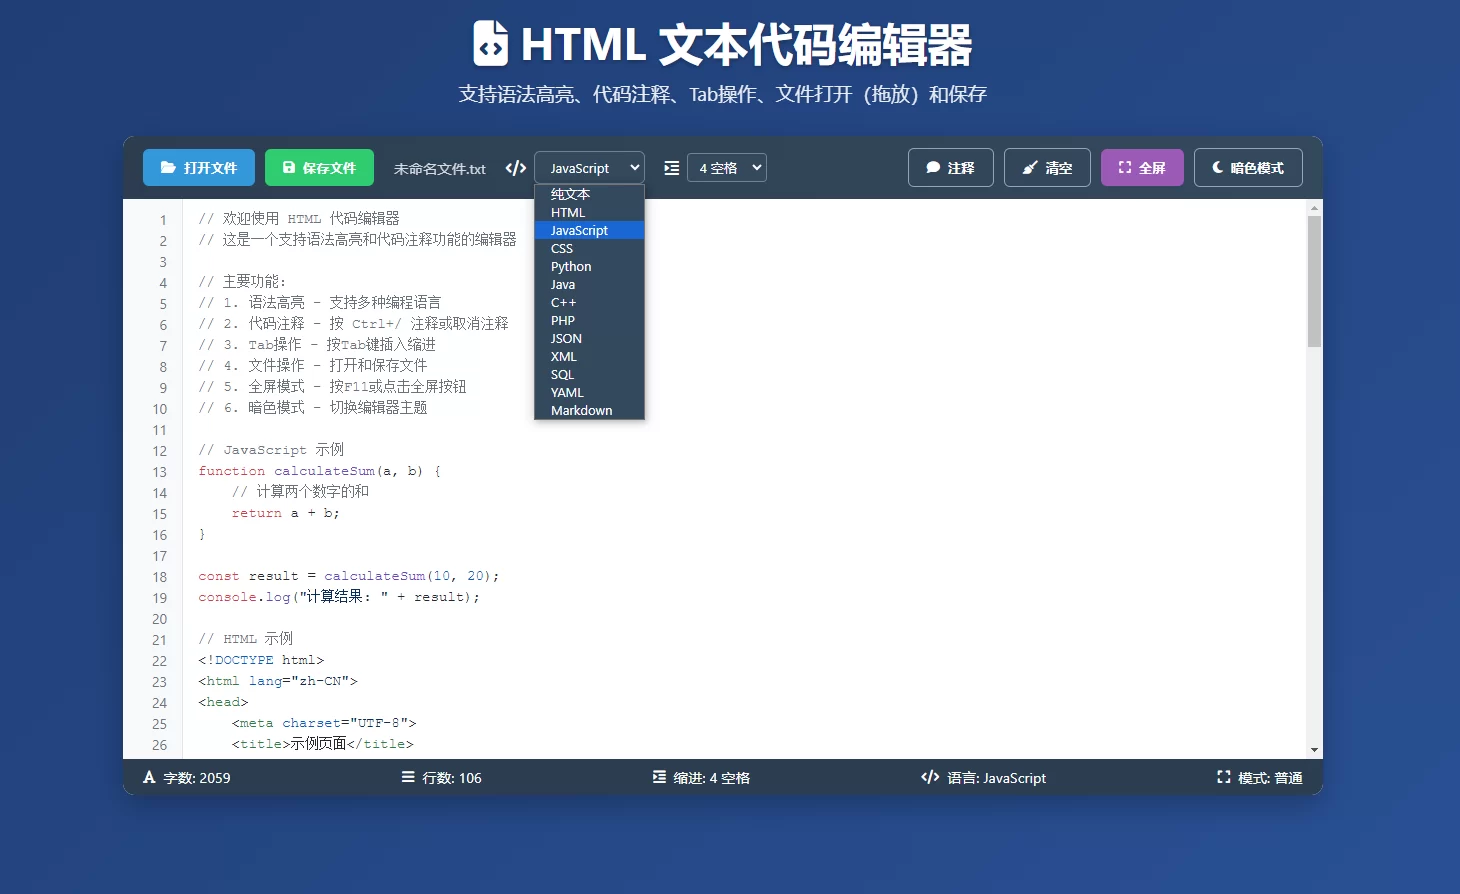Choose Python from the language list
Viewport: 1460px width, 894px height.
[570, 266]
